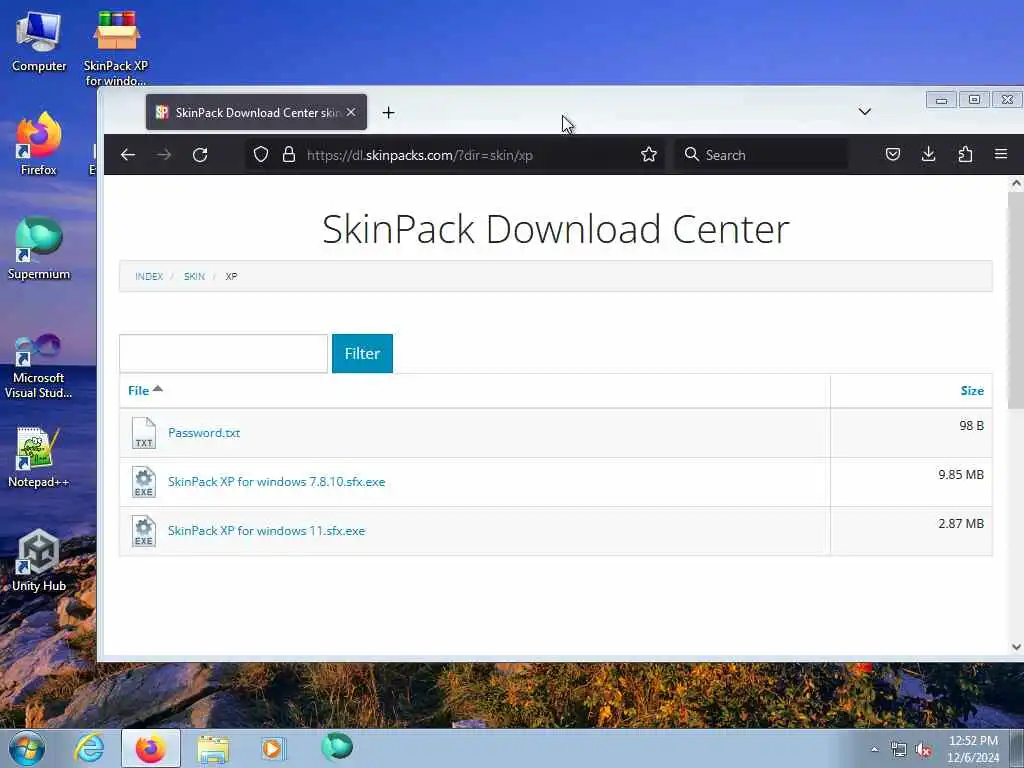Click the site security padlock icon

coord(289,155)
